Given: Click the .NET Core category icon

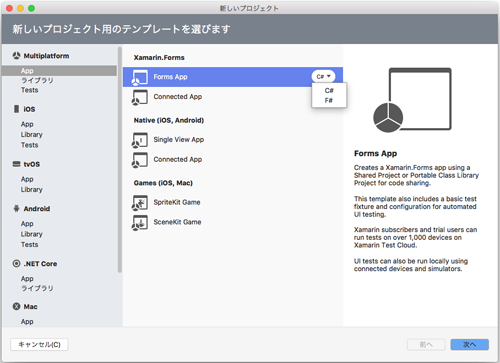Looking at the screenshot, I should coord(16,264).
